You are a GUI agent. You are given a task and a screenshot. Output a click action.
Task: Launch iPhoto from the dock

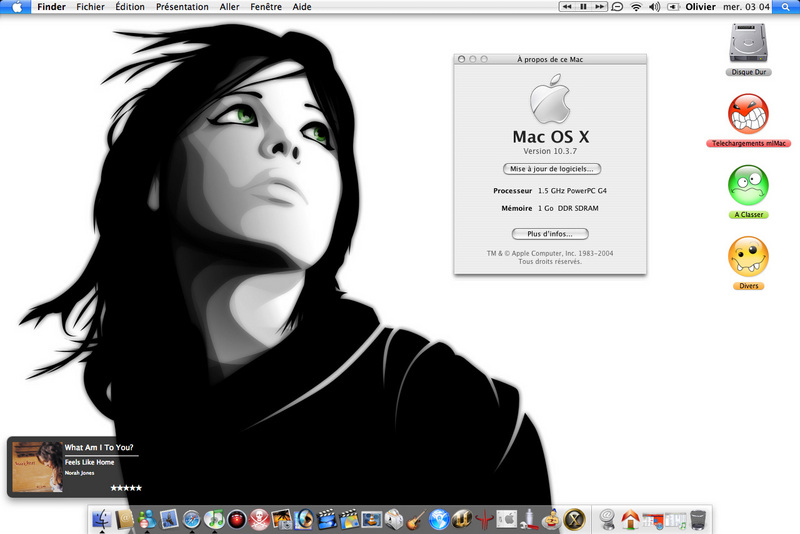pos(282,520)
